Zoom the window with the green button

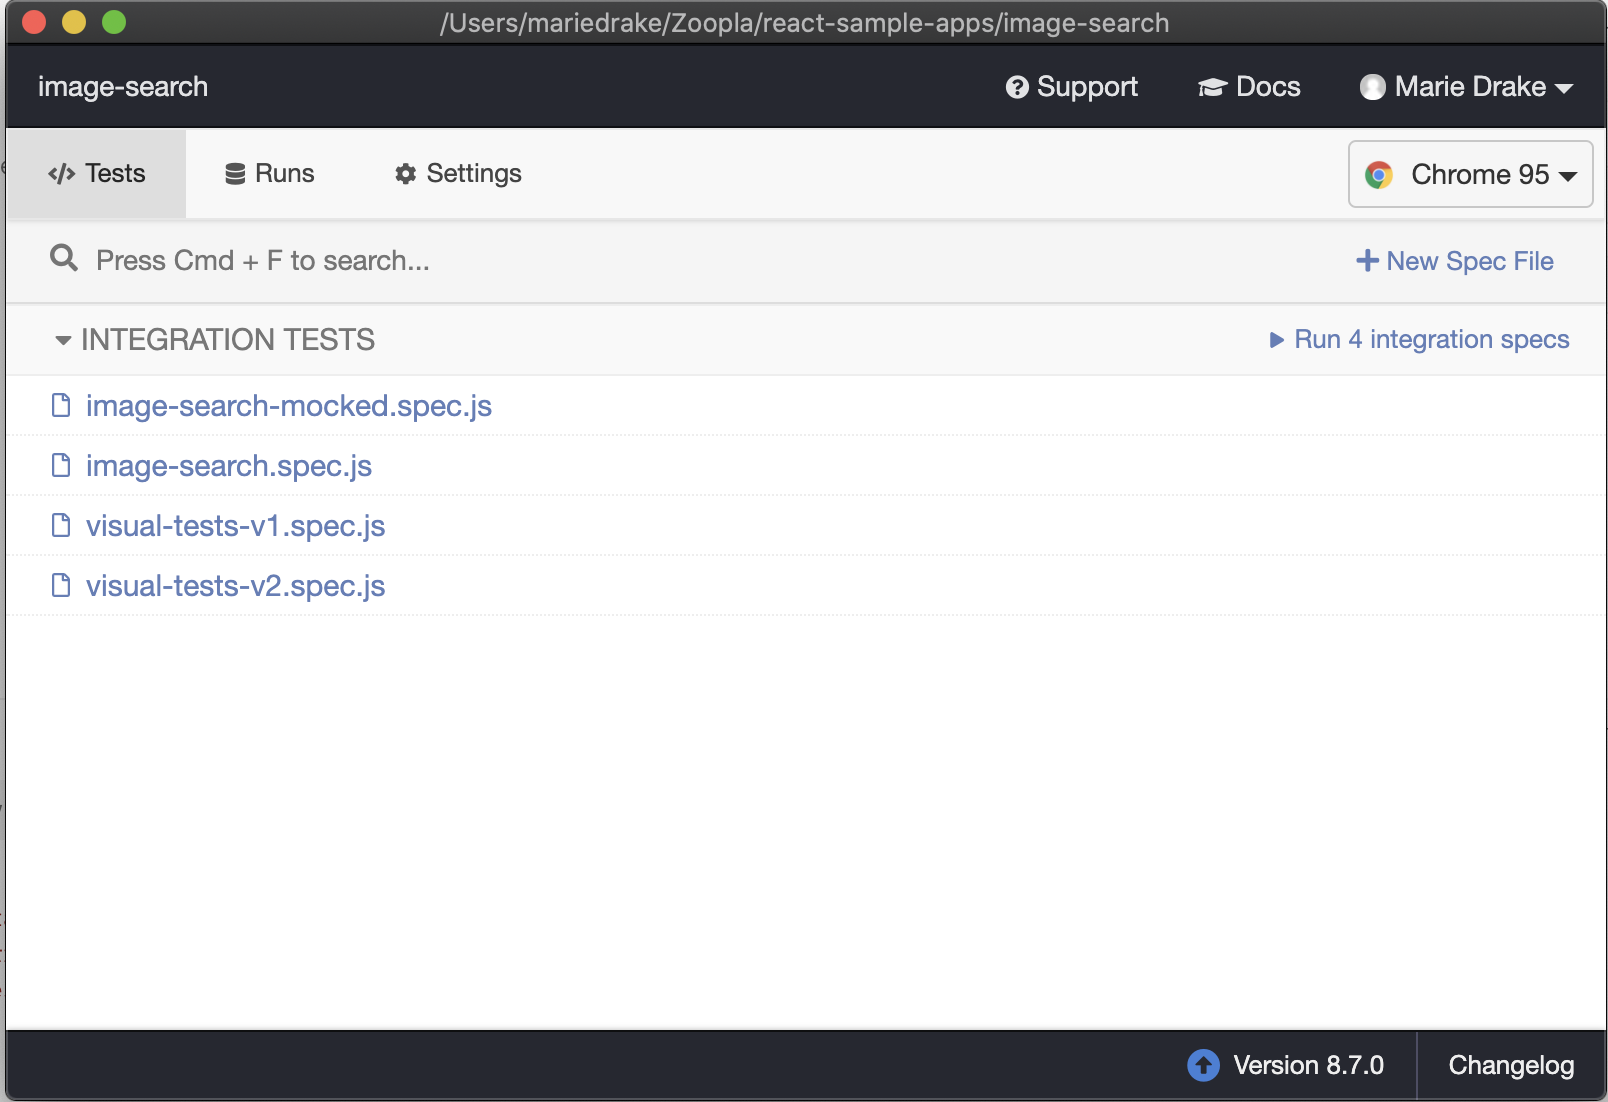(x=114, y=22)
